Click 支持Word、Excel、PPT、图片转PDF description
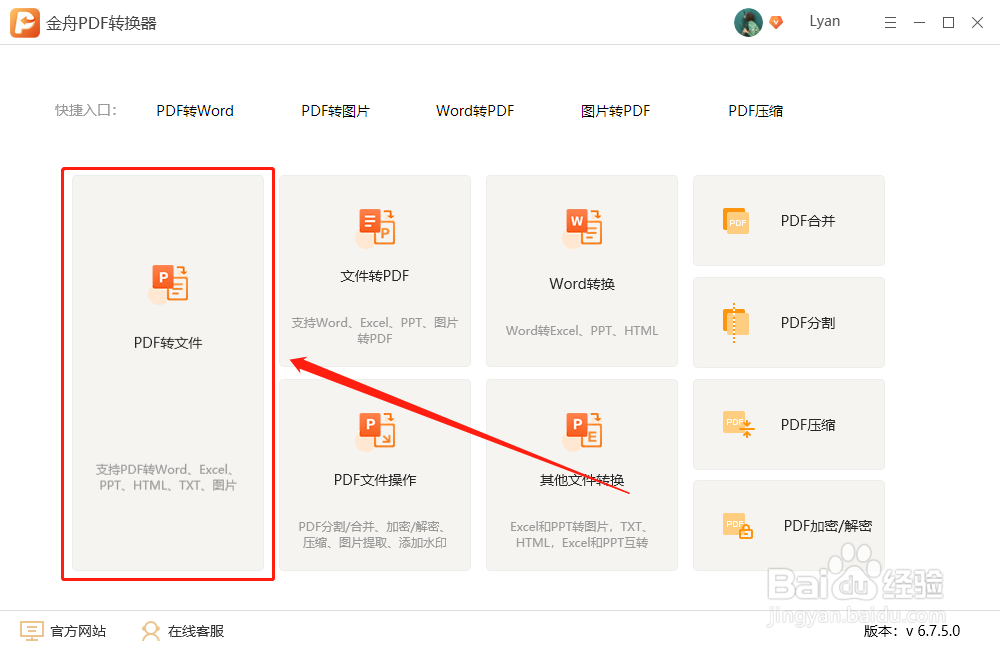Viewport: 1000px width, 650px height. coord(375,330)
